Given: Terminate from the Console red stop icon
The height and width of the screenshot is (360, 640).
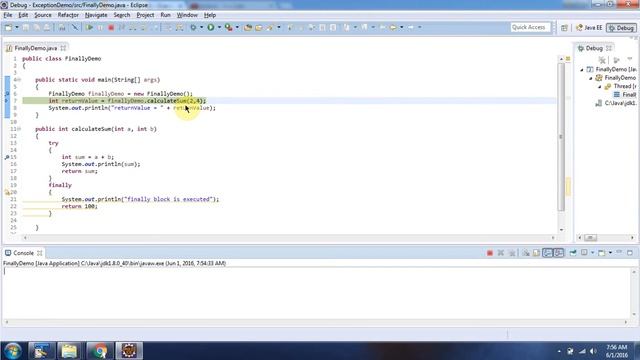Looking at the screenshot, I should (490, 253).
